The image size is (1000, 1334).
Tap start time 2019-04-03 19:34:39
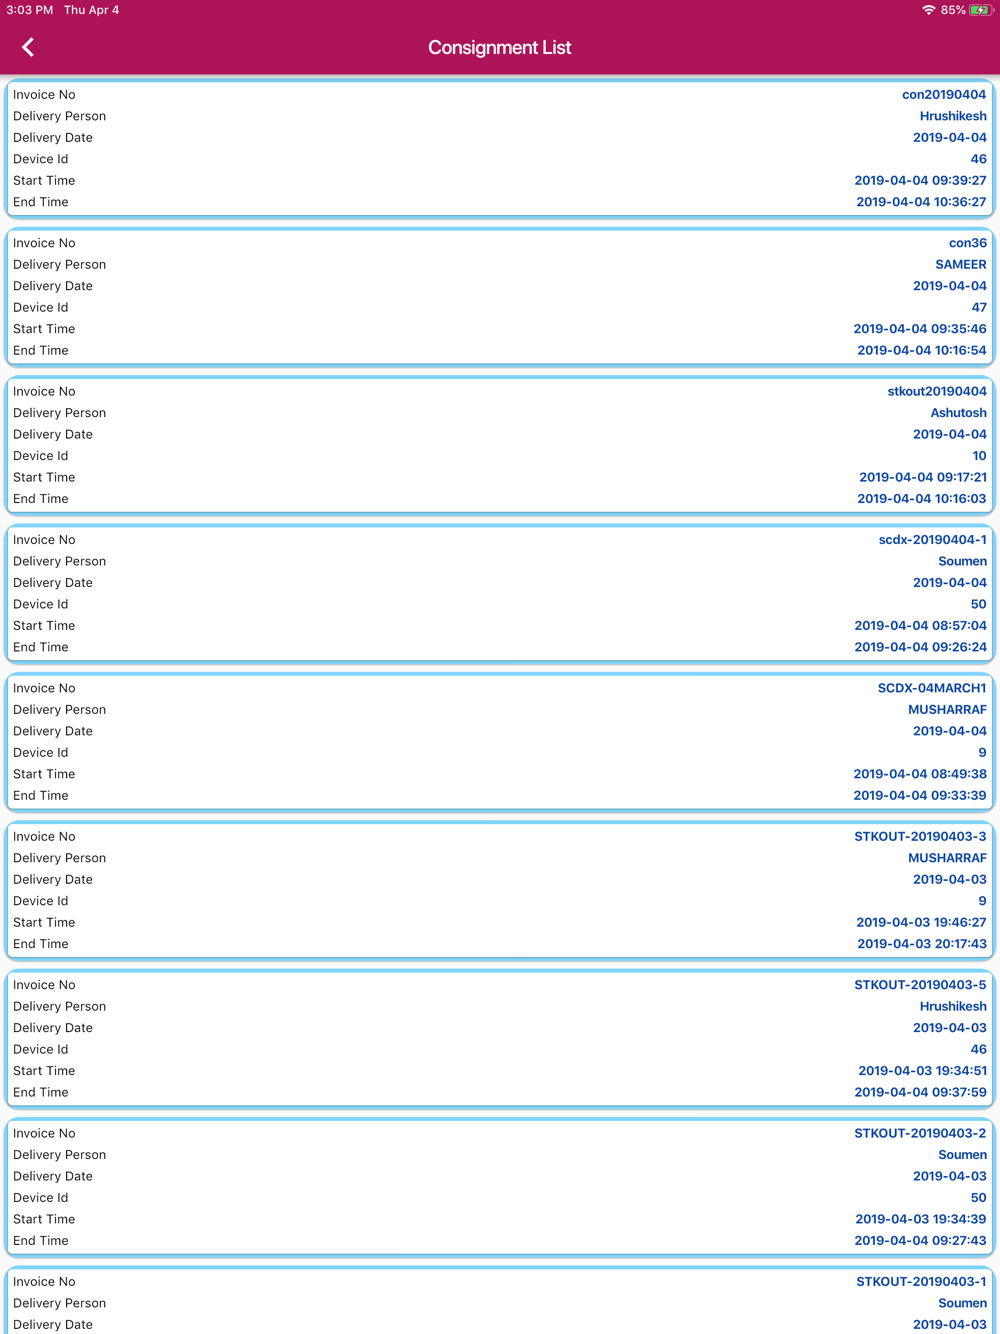tap(921, 1220)
